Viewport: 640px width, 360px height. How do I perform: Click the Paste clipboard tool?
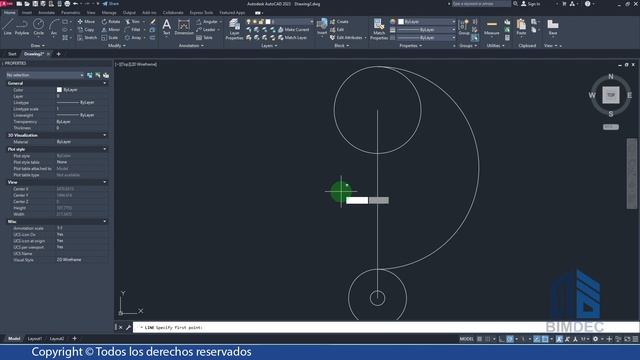tap(521, 27)
